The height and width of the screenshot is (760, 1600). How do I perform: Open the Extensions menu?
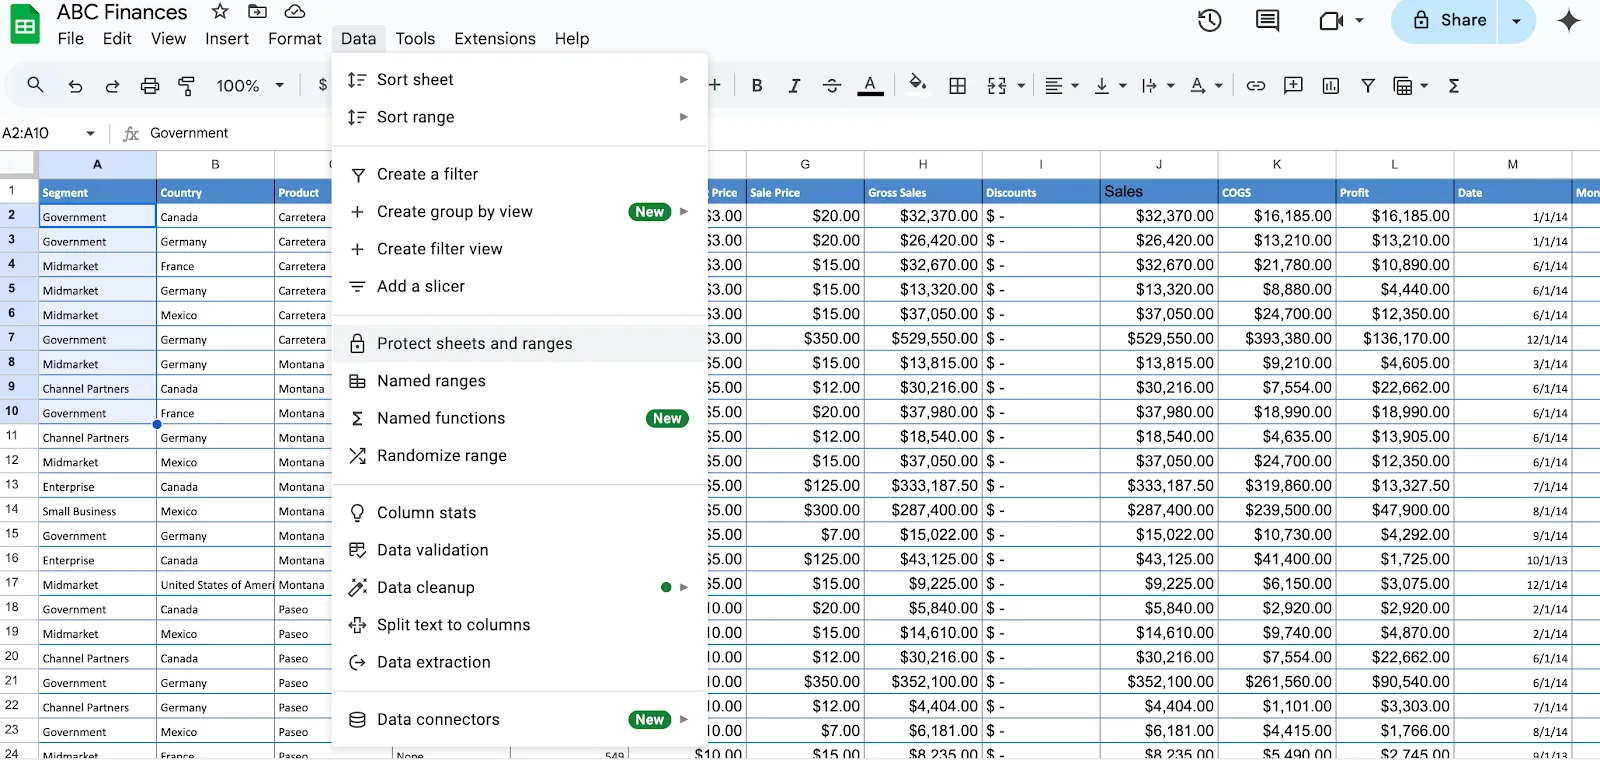point(495,38)
